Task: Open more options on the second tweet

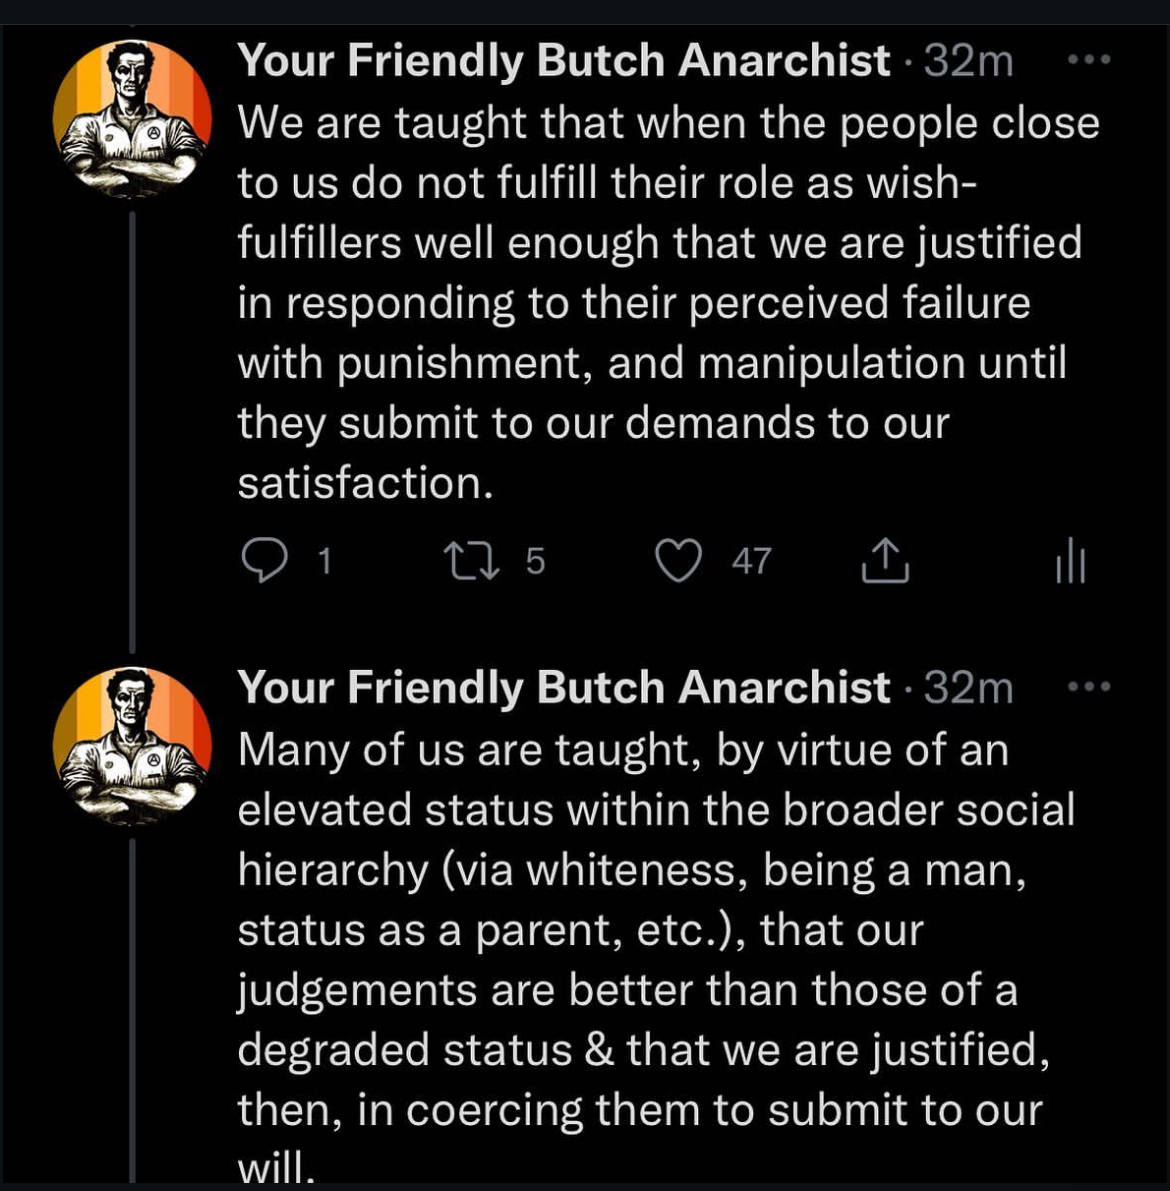Action: pos(1089,687)
